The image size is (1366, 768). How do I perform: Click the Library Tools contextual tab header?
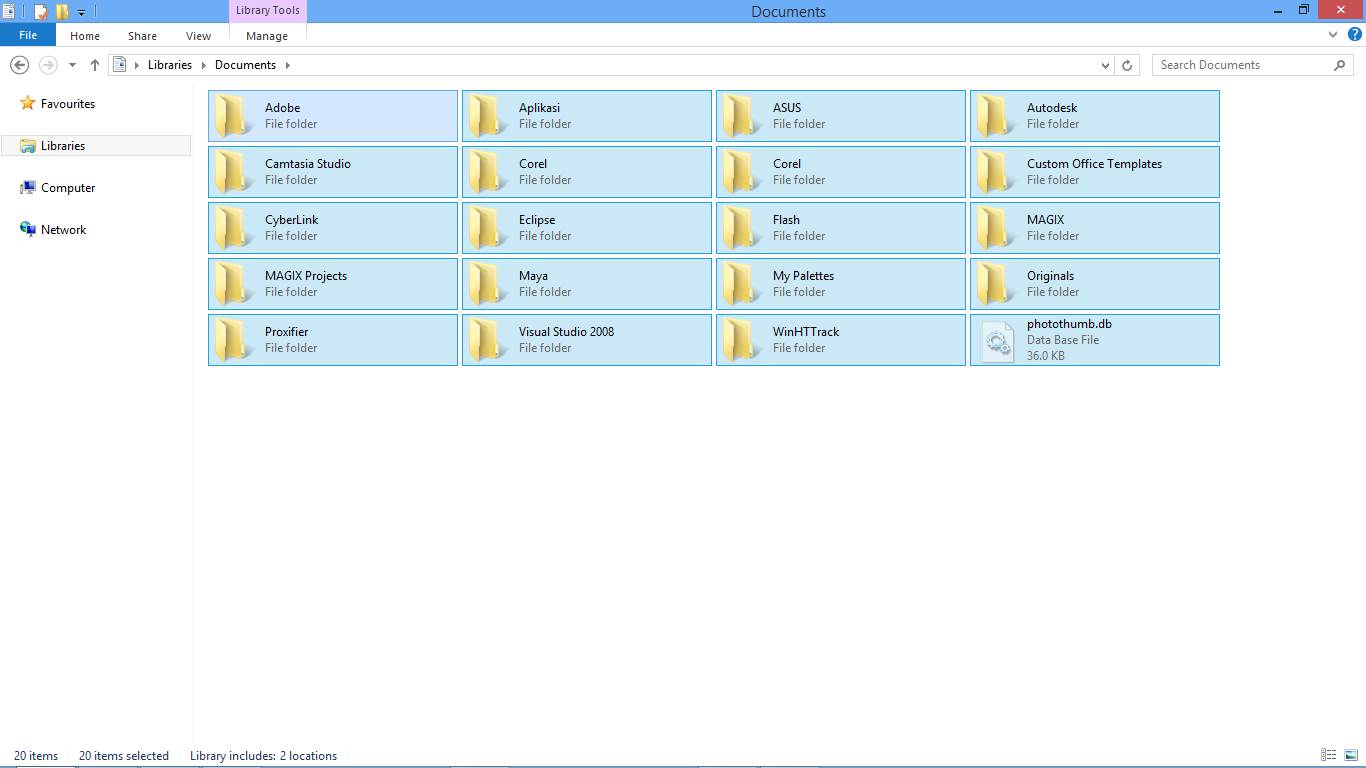(x=267, y=10)
